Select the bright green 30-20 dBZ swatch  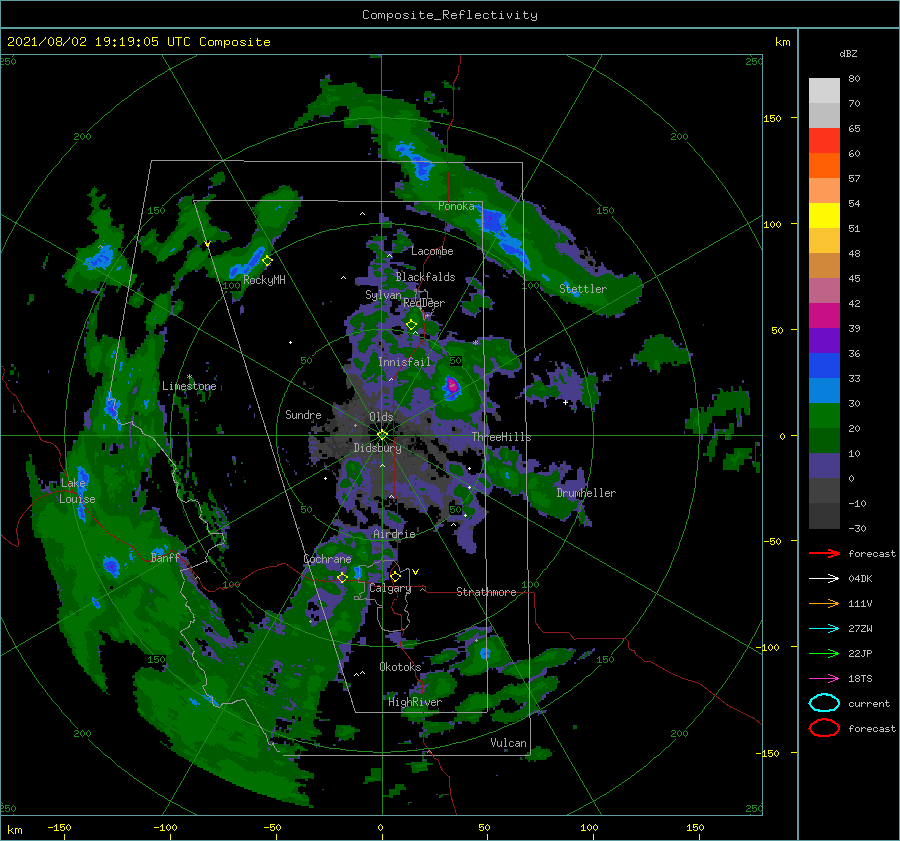[824, 416]
